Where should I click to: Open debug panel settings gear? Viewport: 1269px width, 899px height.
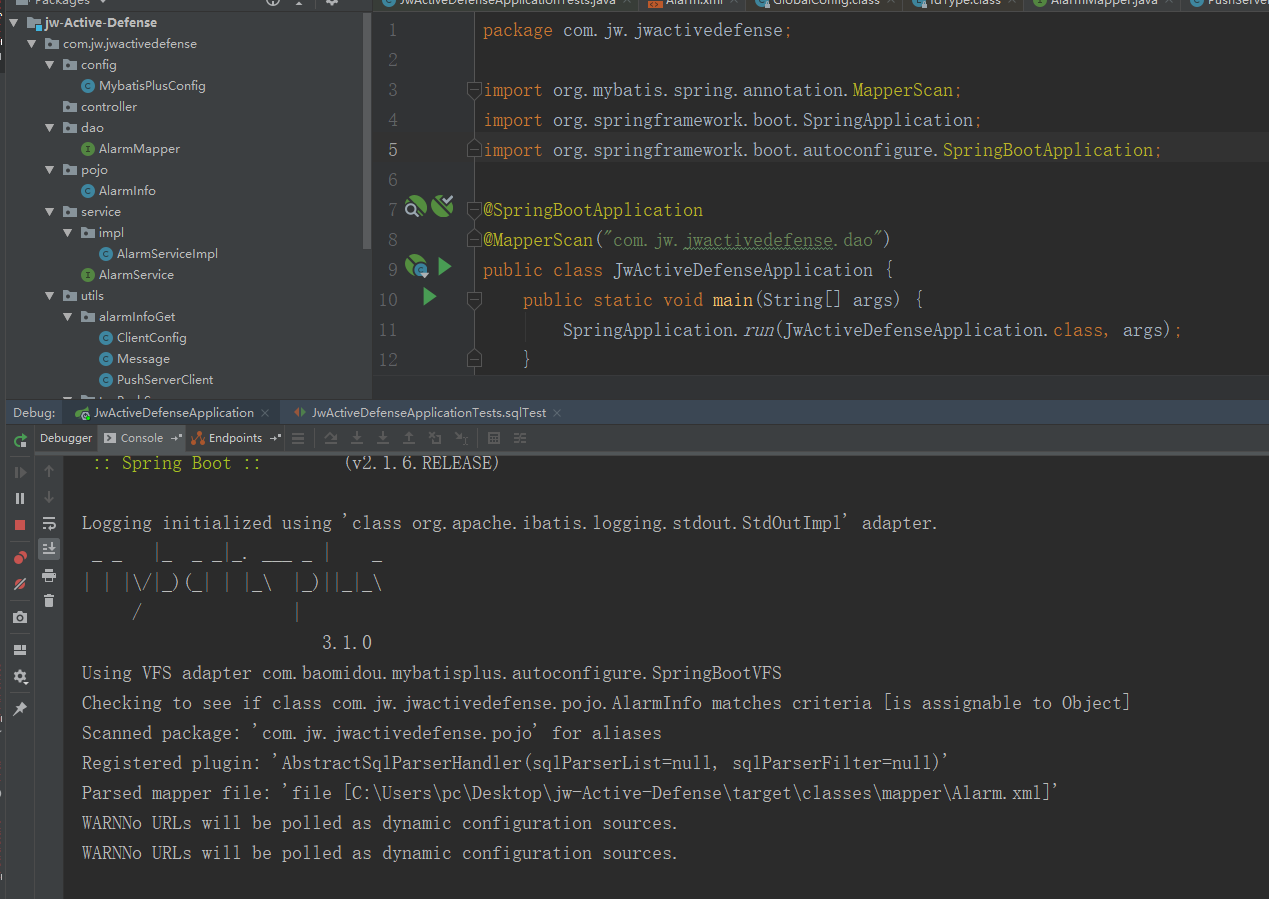coord(20,677)
